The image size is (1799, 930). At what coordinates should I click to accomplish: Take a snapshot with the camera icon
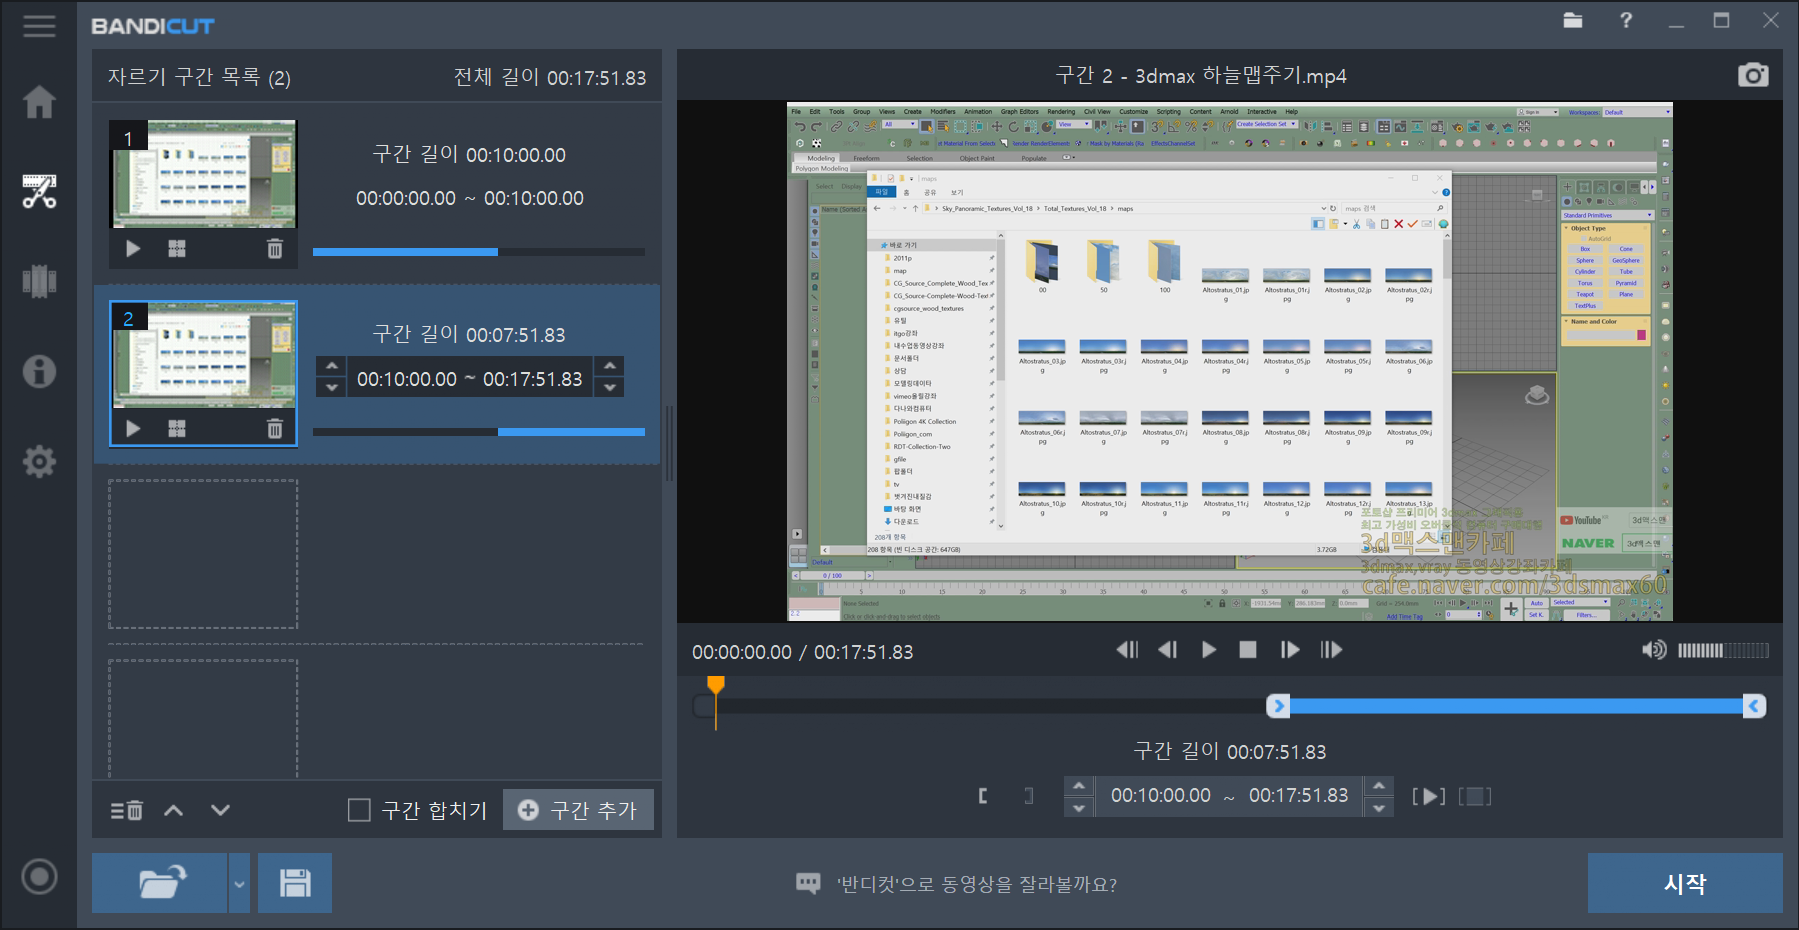1753,75
